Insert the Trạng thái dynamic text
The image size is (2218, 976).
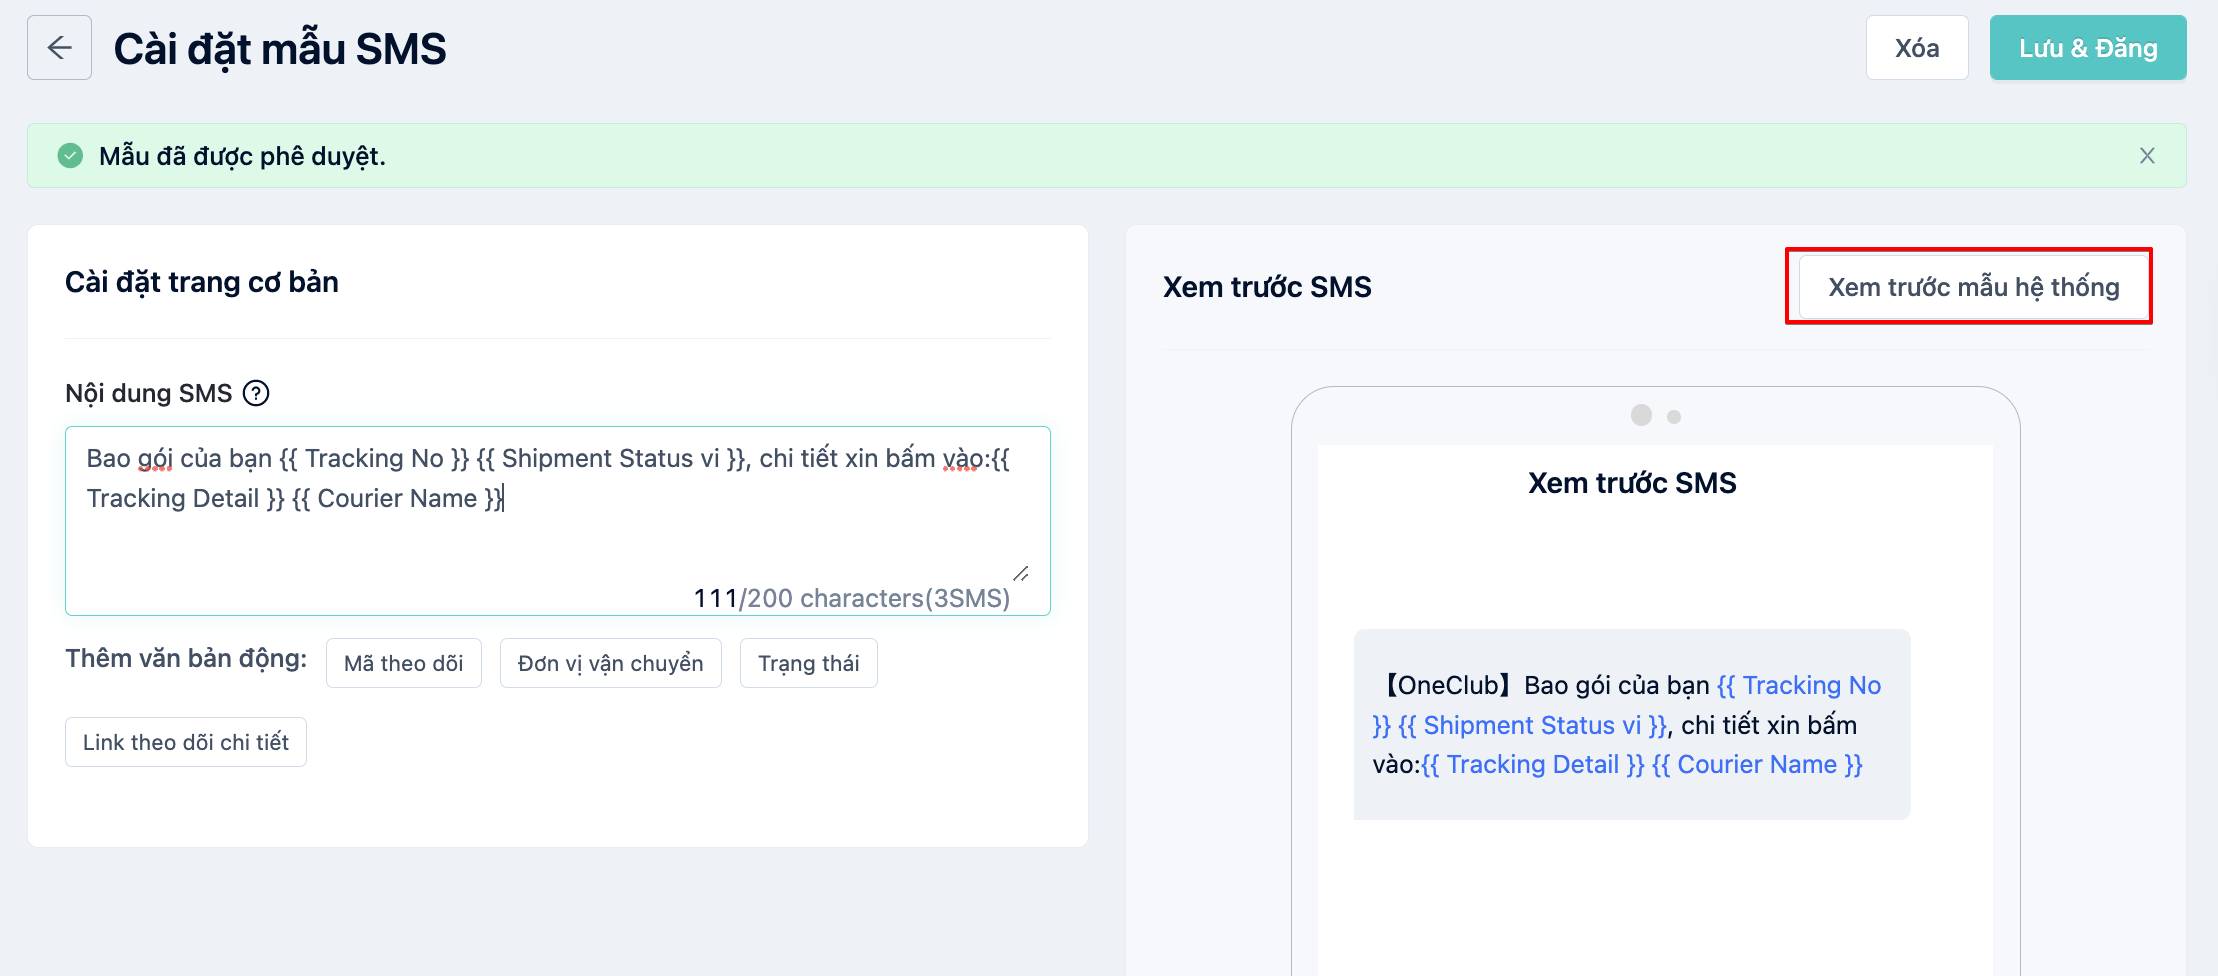coord(808,663)
